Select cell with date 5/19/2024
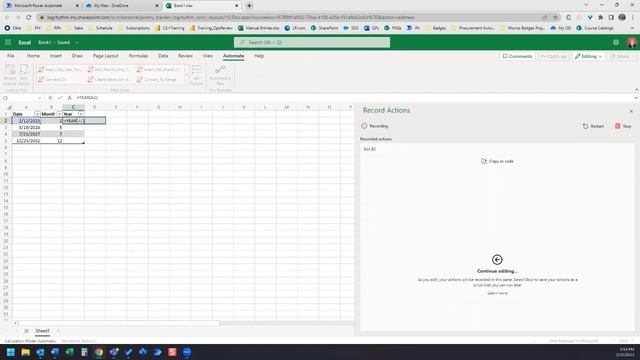 point(27,127)
